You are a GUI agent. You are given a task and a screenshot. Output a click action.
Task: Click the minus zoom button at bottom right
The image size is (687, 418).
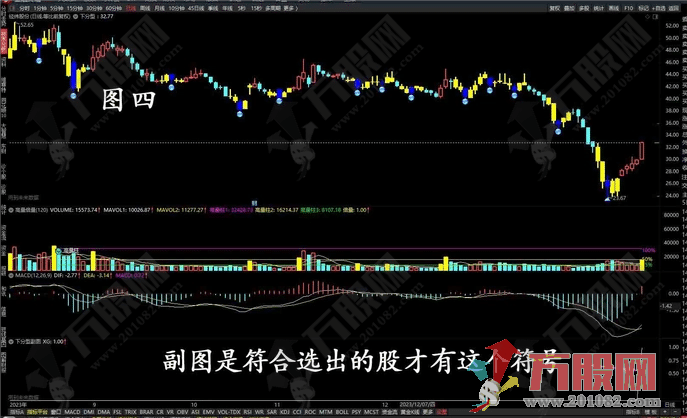tap(676, 412)
